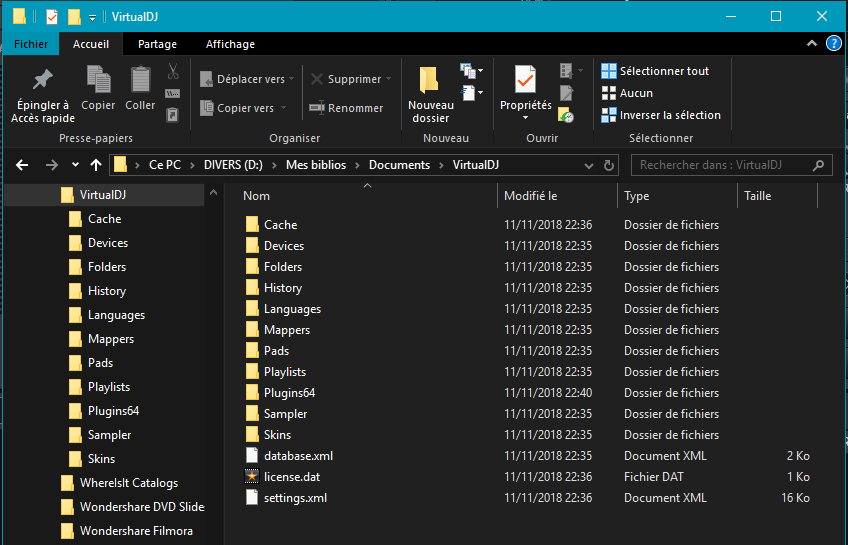The width and height of the screenshot is (848, 545).
Task: Select the Skins folder in the file list
Action: coord(277,435)
